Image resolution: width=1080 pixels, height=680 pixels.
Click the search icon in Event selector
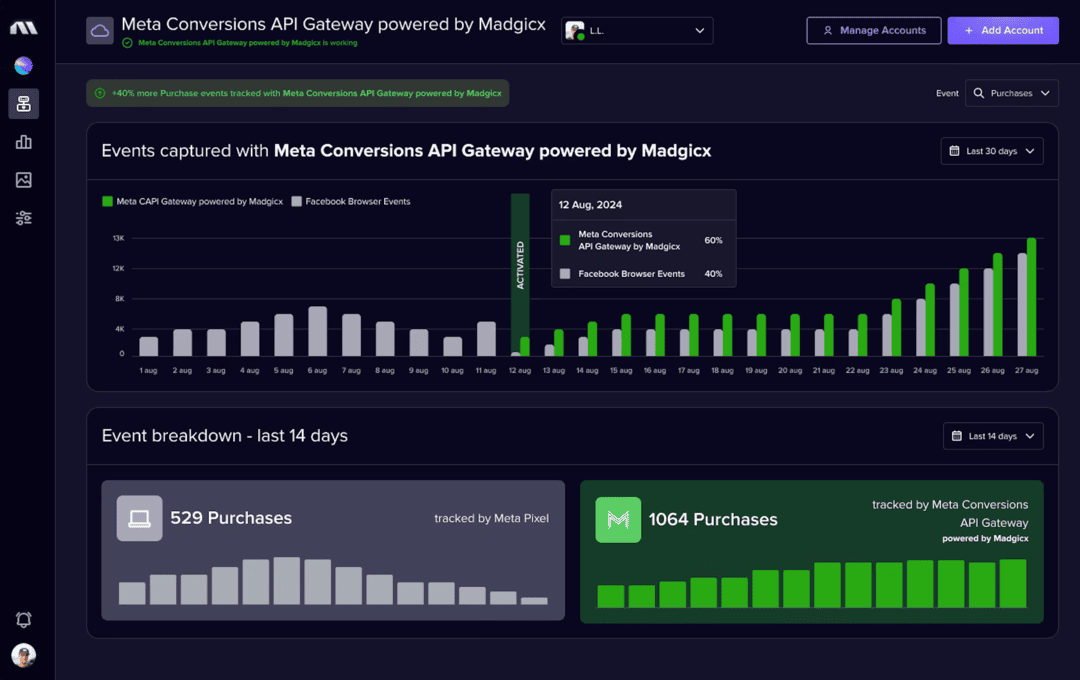click(x=978, y=93)
